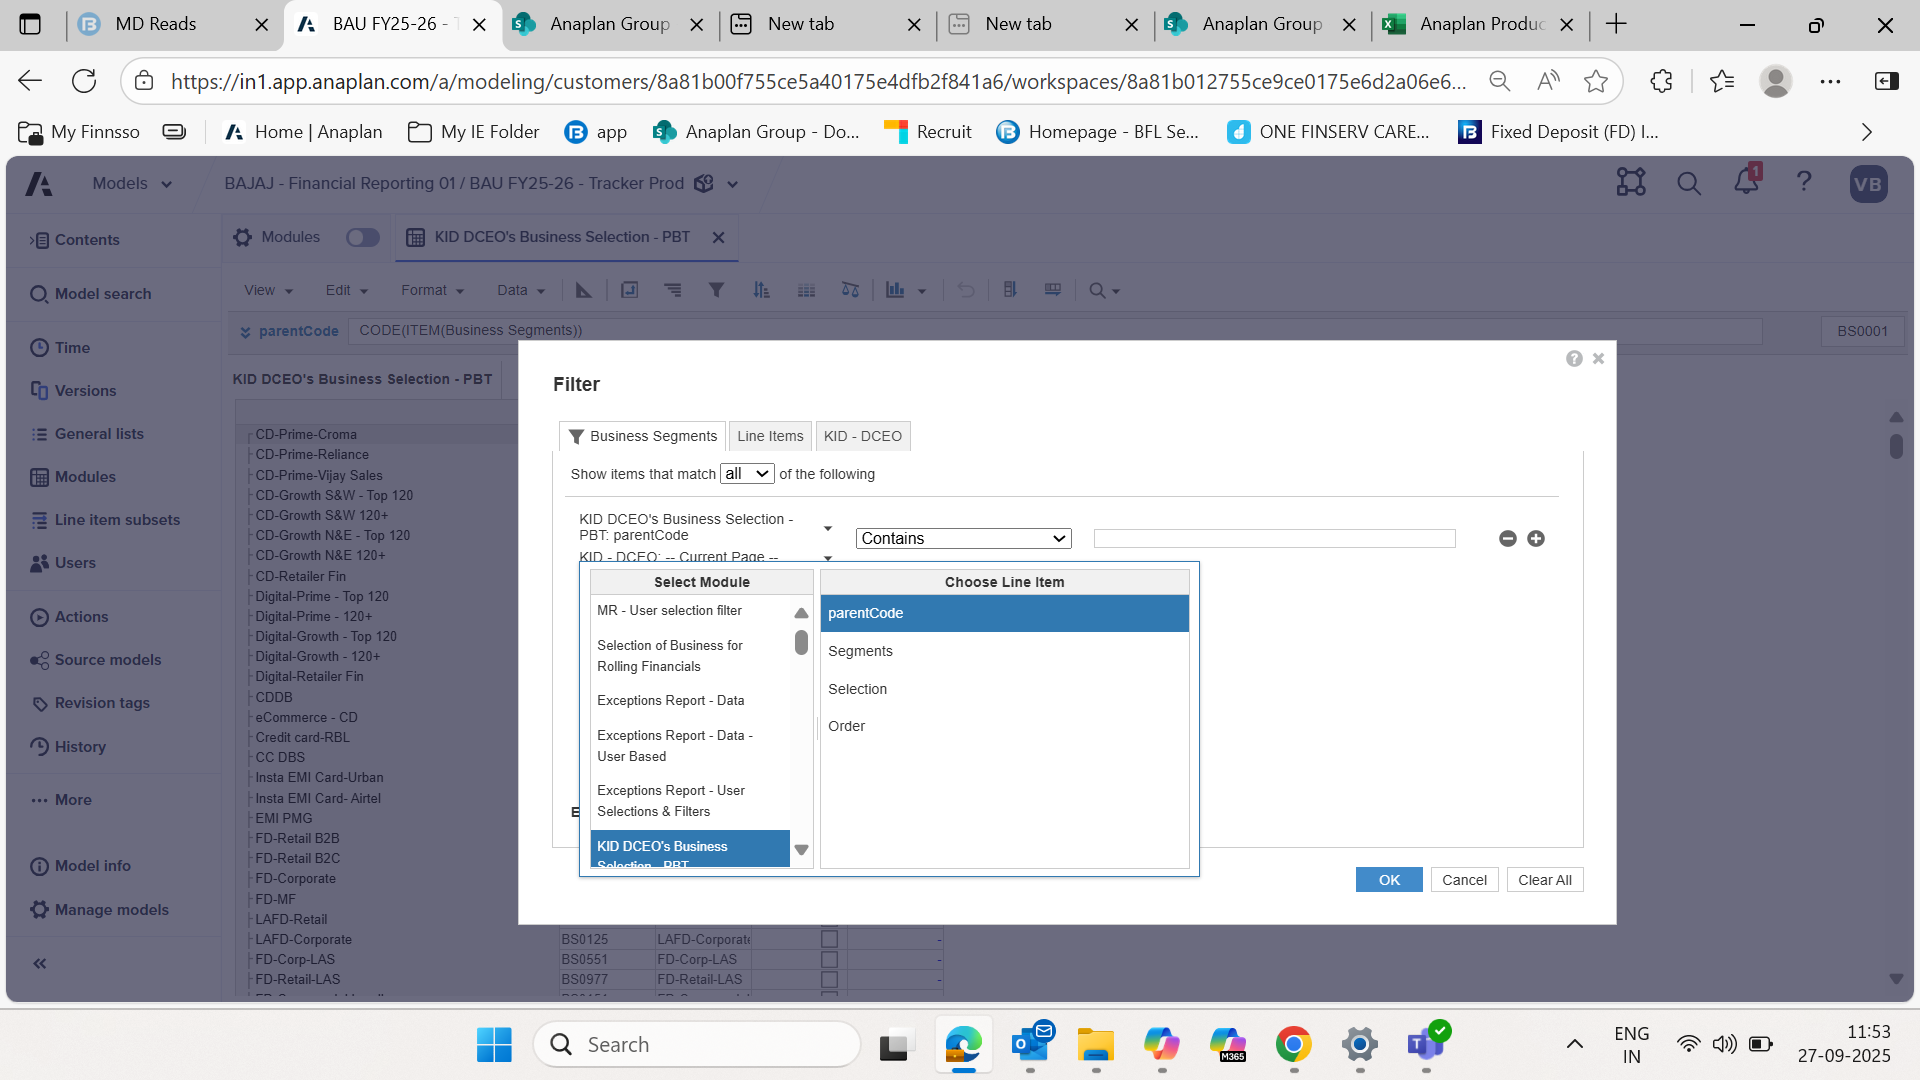
Task: Select CD-Prime-Croma row in grid
Action: click(x=306, y=435)
